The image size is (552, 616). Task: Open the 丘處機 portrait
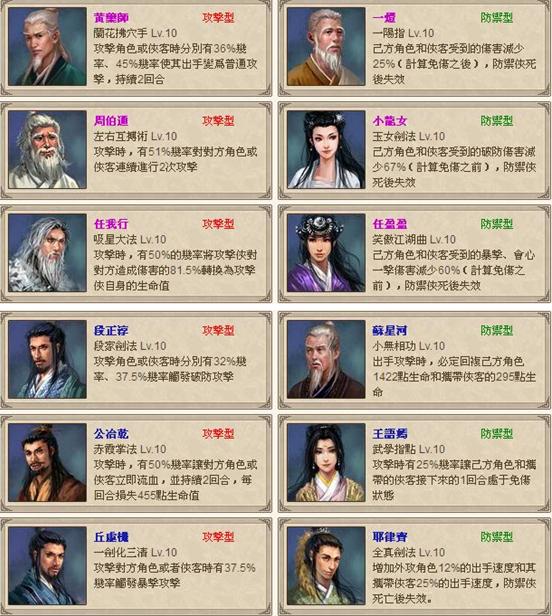click(x=47, y=566)
